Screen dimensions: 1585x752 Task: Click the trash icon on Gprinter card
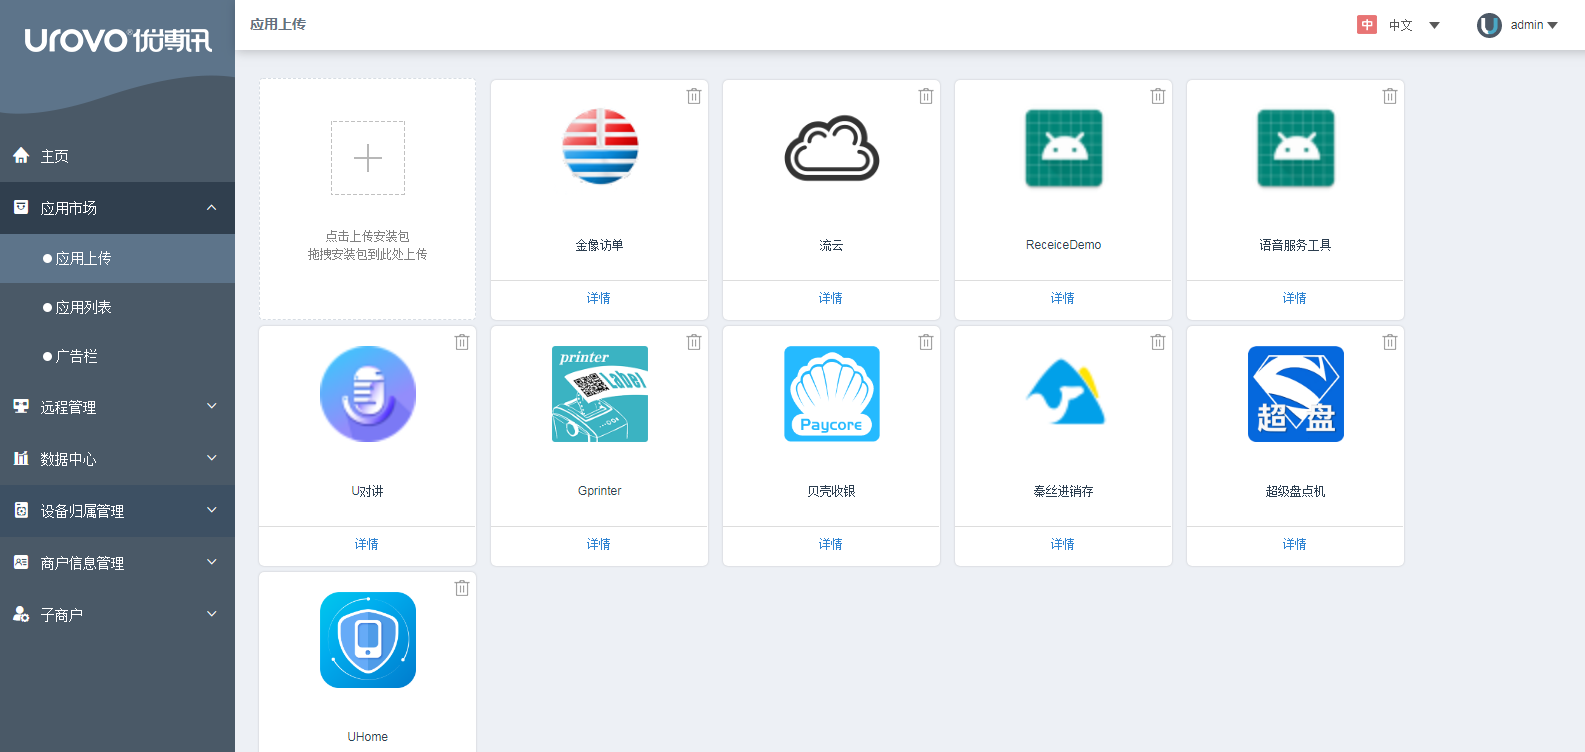click(694, 342)
